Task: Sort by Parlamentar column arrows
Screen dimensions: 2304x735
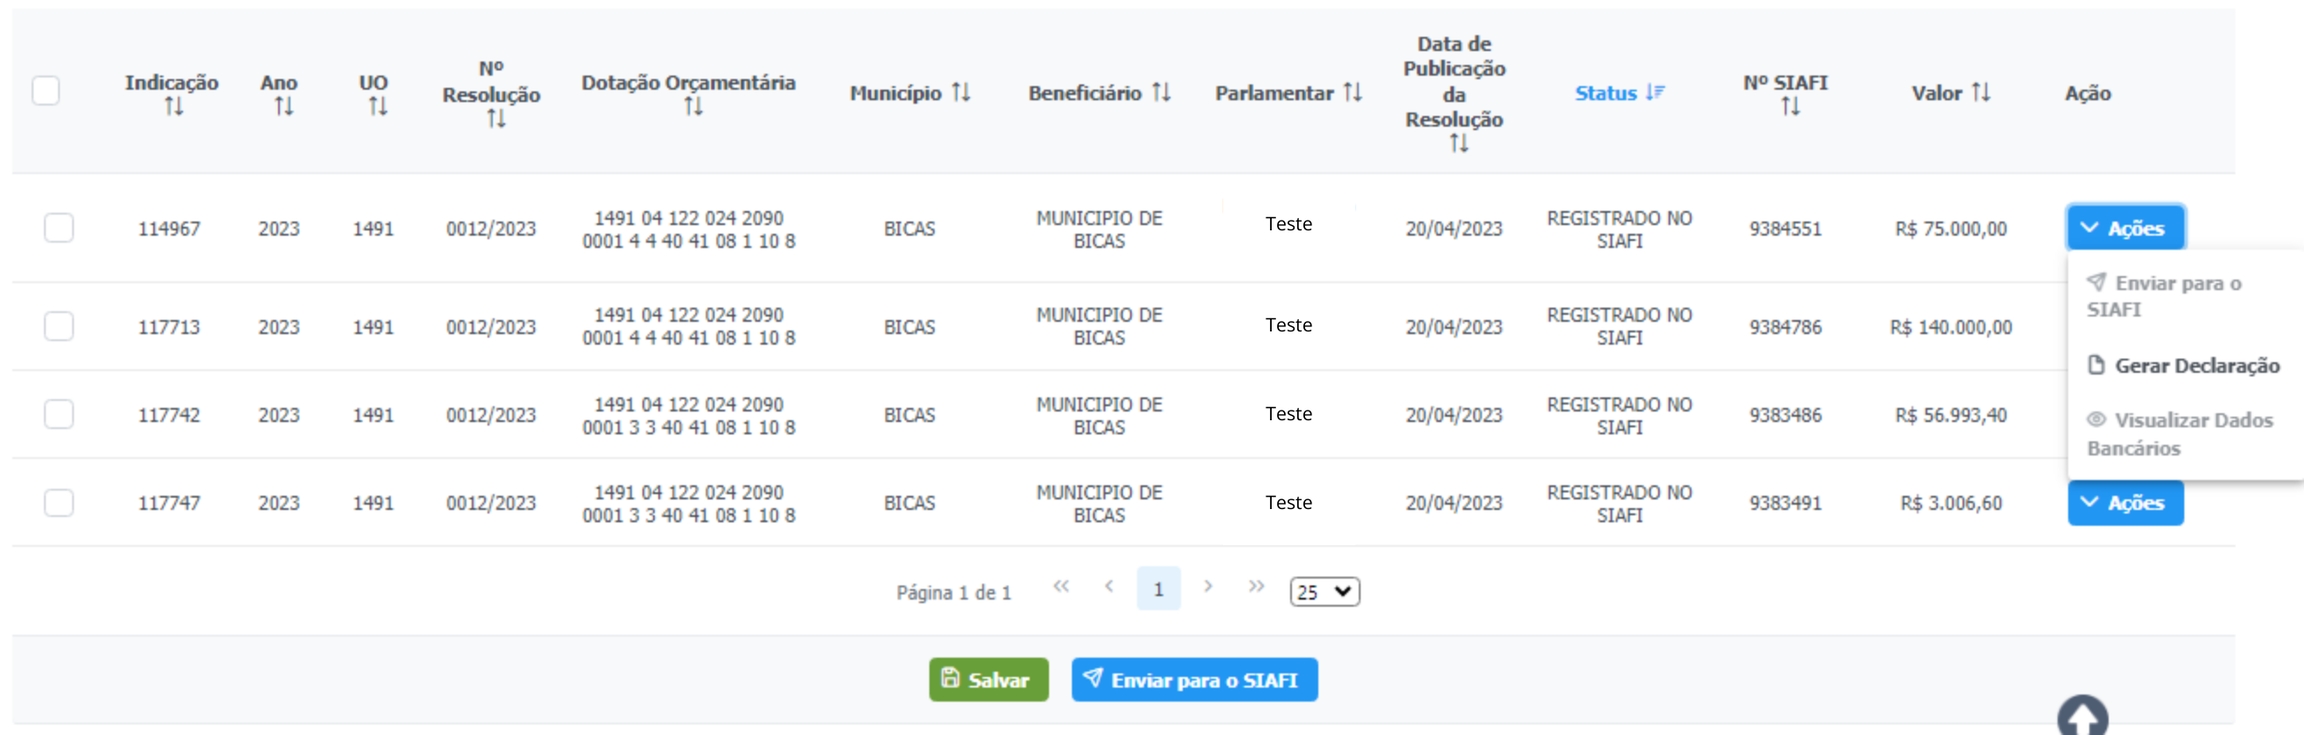Action: click(x=1352, y=93)
